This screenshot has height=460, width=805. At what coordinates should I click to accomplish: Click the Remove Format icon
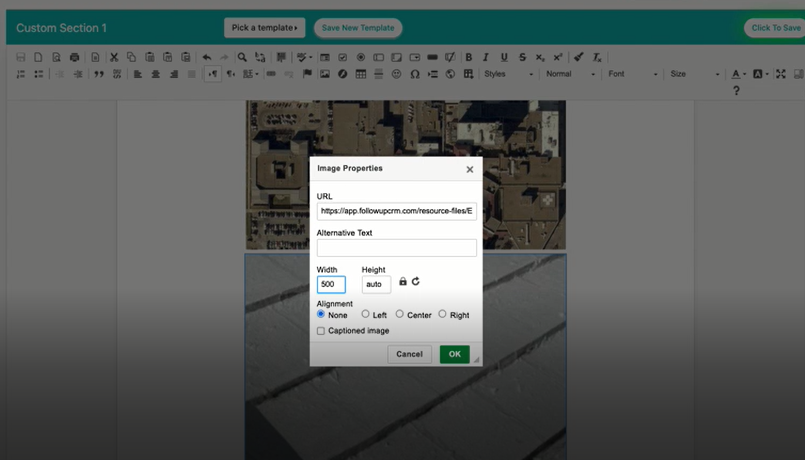(x=597, y=57)
